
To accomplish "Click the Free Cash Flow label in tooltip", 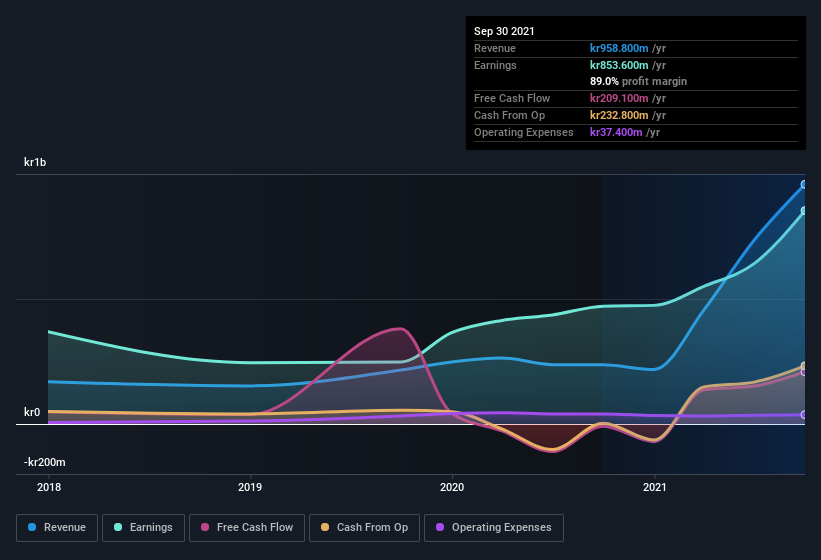I will (512, 98).
